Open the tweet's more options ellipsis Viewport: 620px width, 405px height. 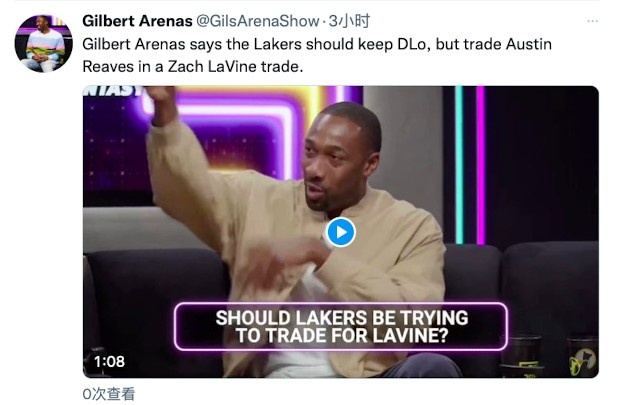(x=592, y=21)
